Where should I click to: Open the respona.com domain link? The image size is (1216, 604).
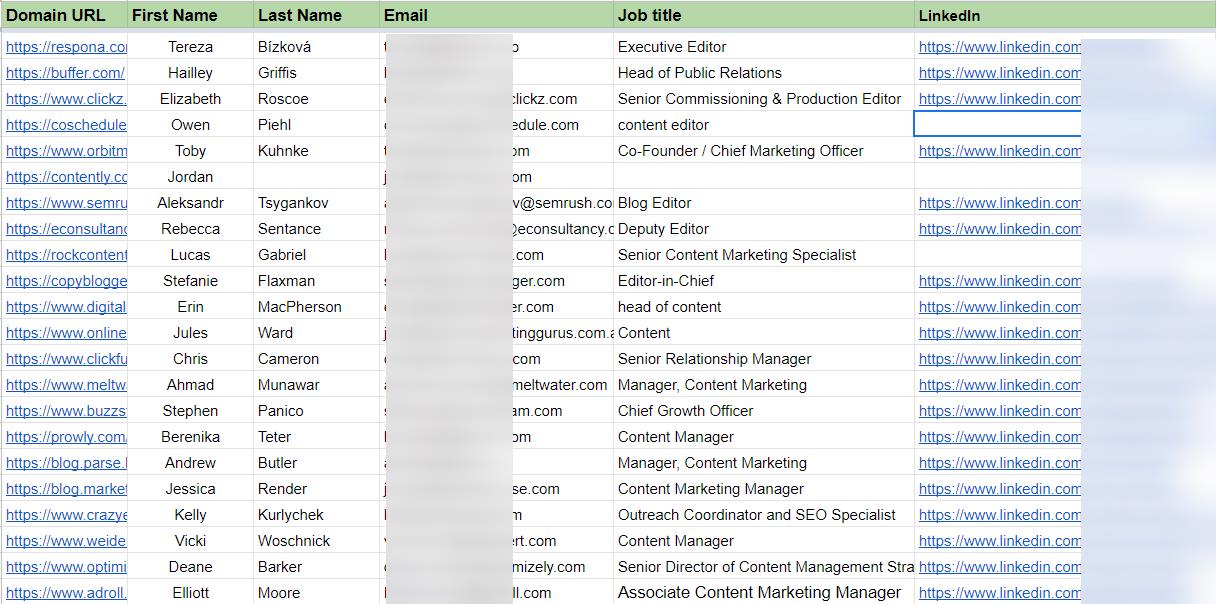coord(66,47)
